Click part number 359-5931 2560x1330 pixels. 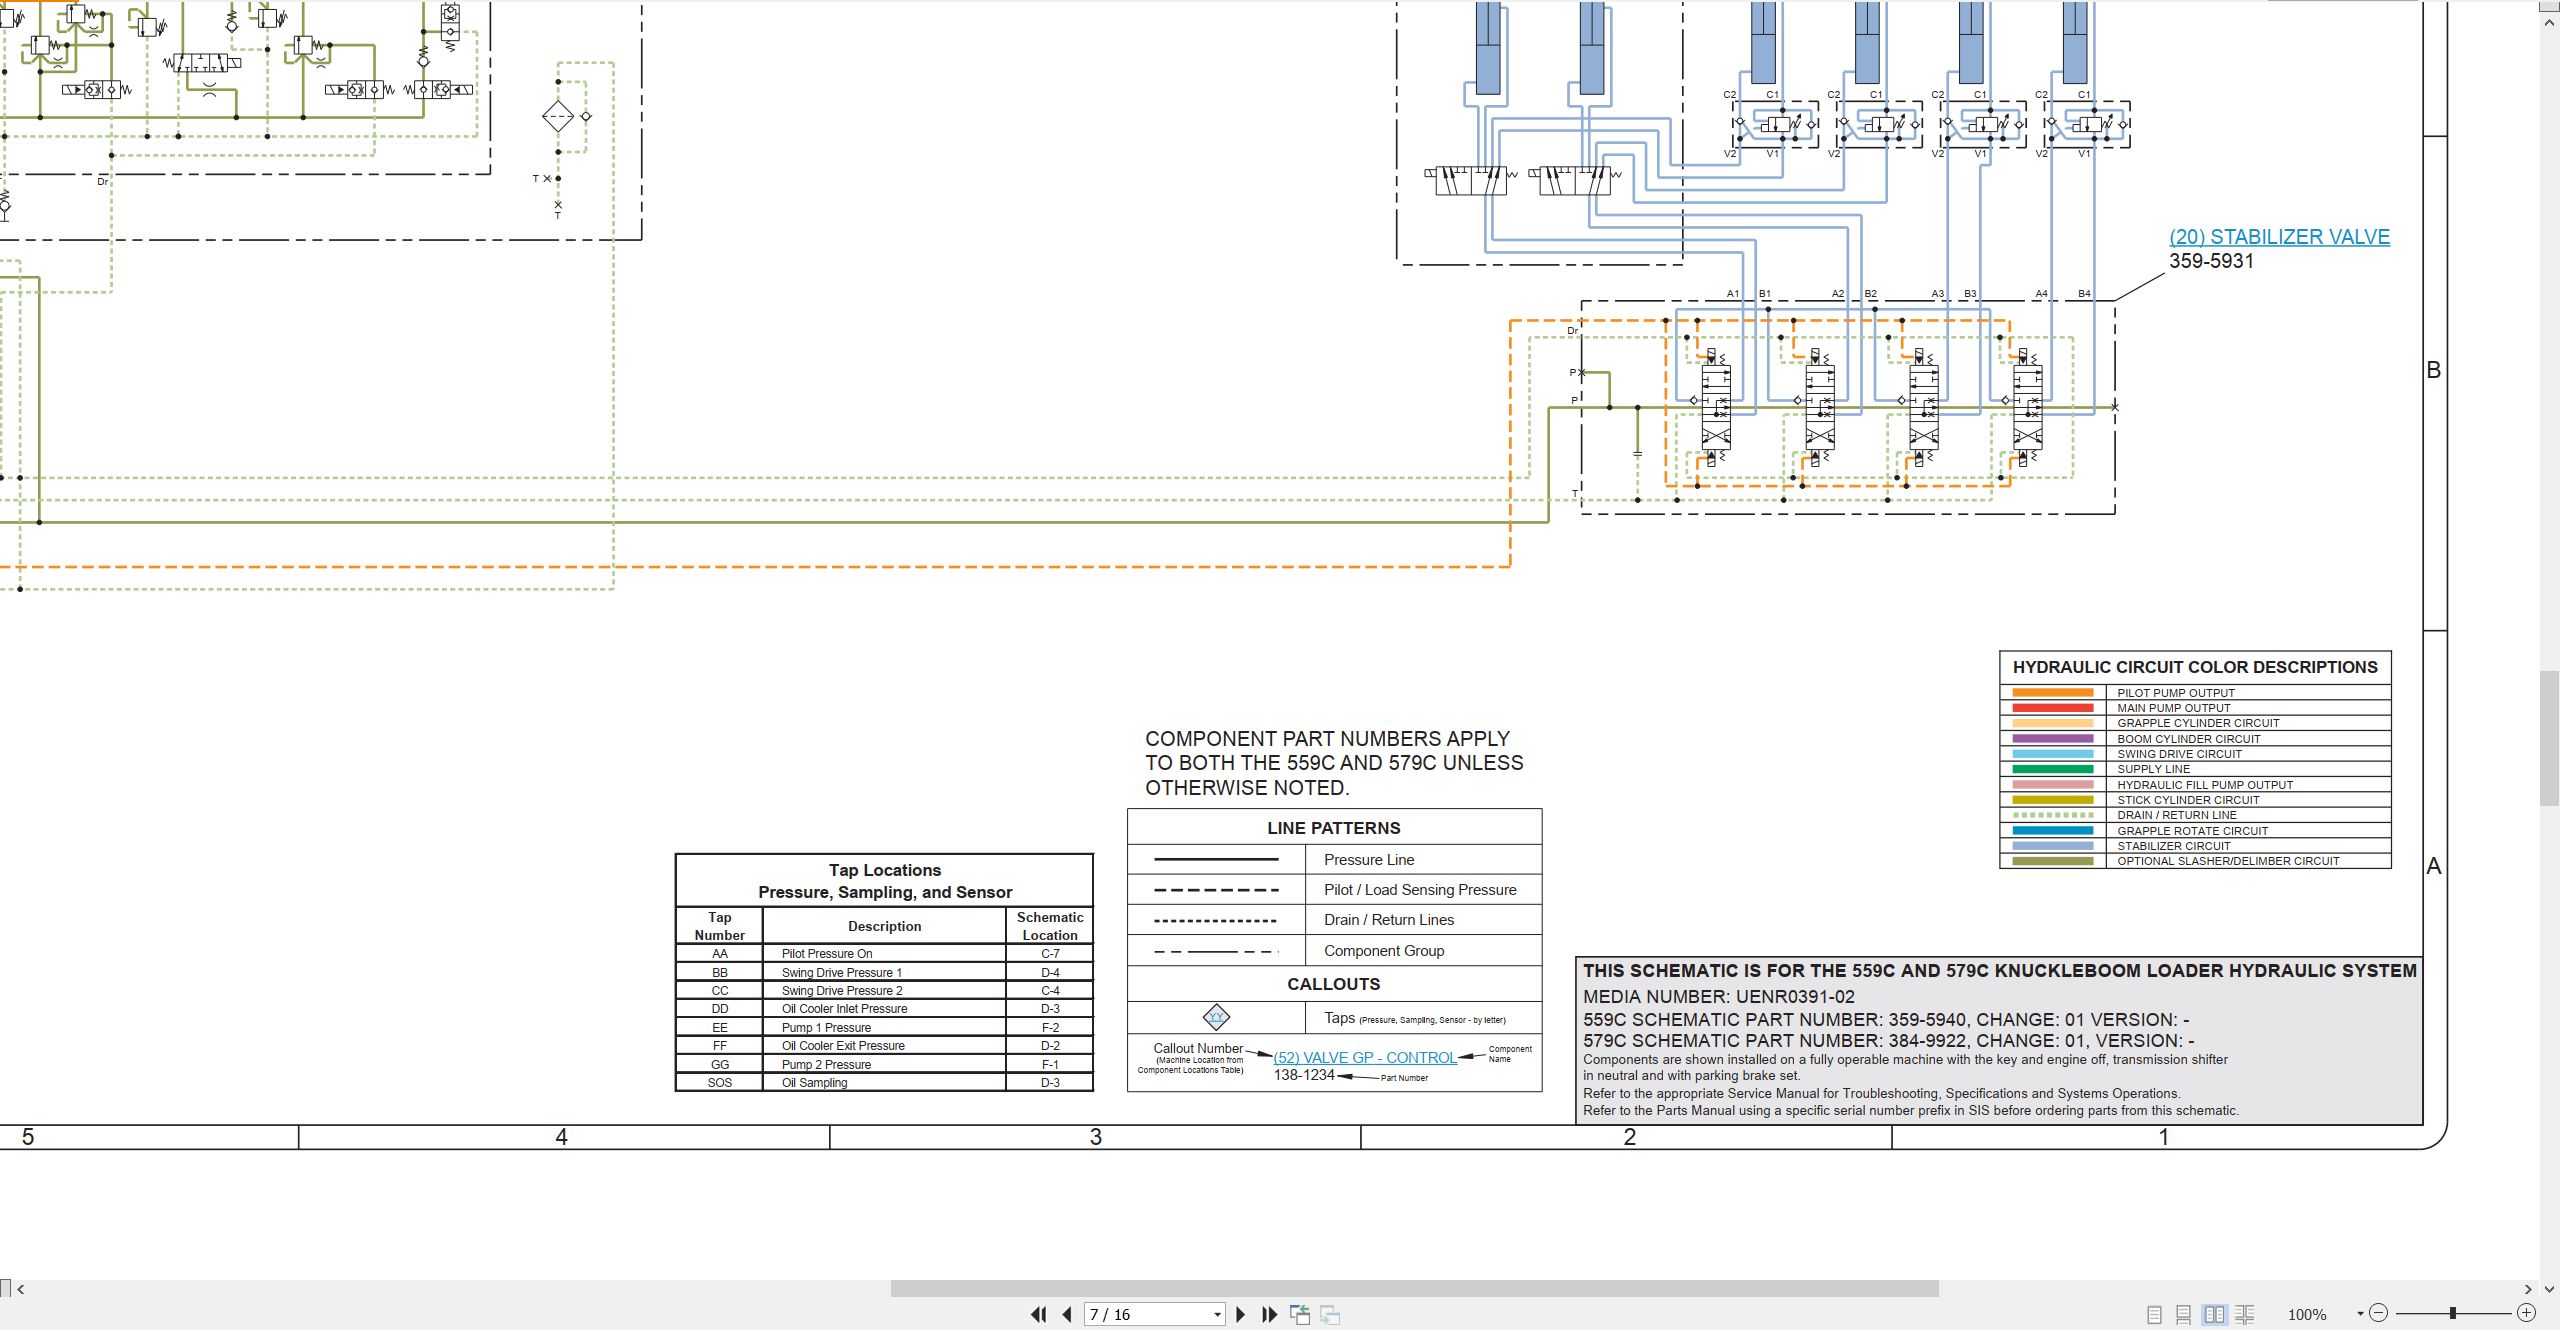[x=2211, y=261]
